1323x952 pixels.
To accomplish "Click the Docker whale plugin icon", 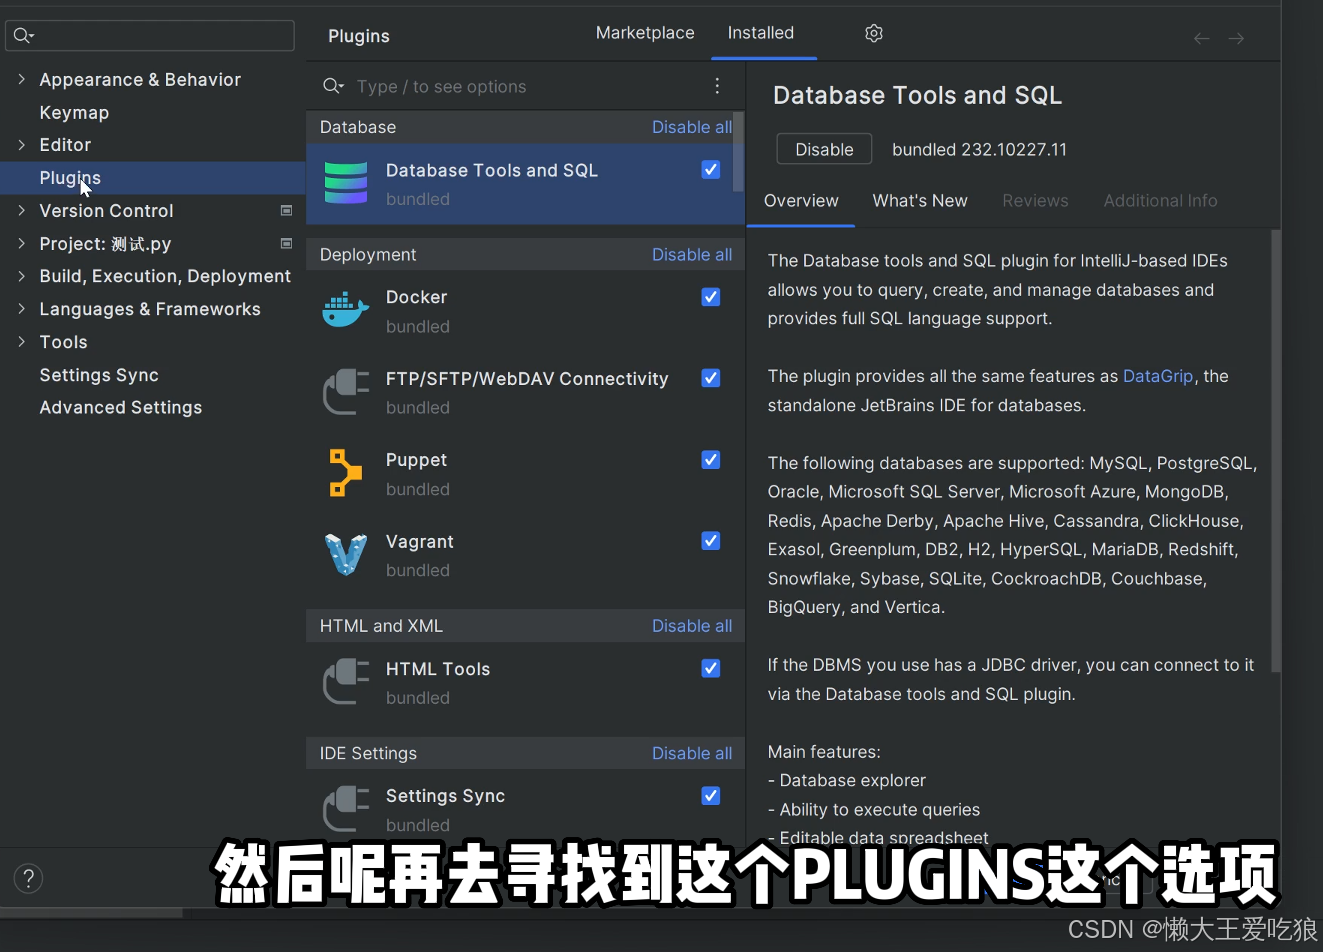I will (x=346, y=310).
